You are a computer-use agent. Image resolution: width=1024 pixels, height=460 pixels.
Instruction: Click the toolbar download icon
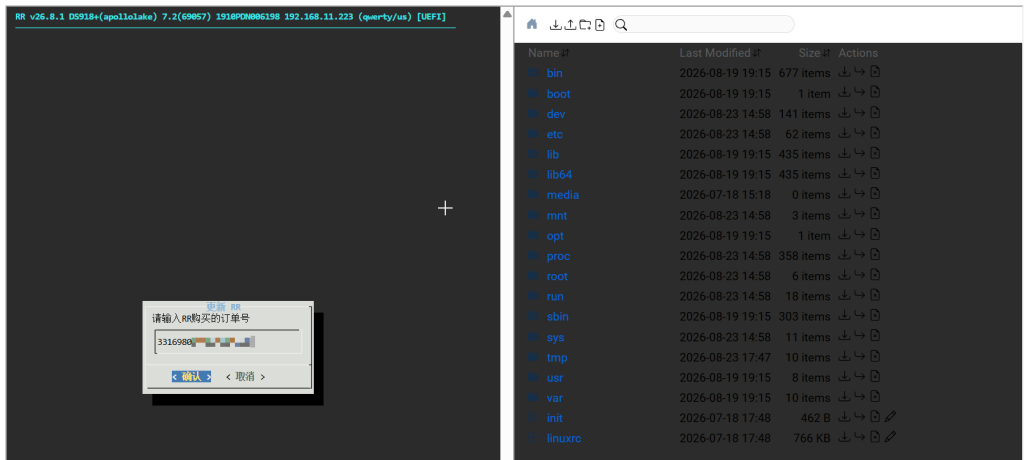555,25
